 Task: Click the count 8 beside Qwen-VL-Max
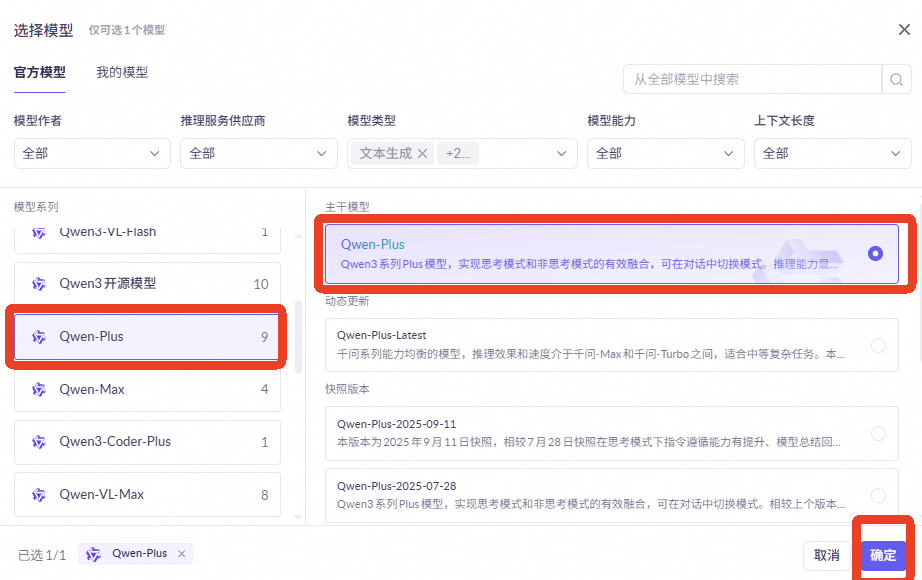click(x=265, y=495)
